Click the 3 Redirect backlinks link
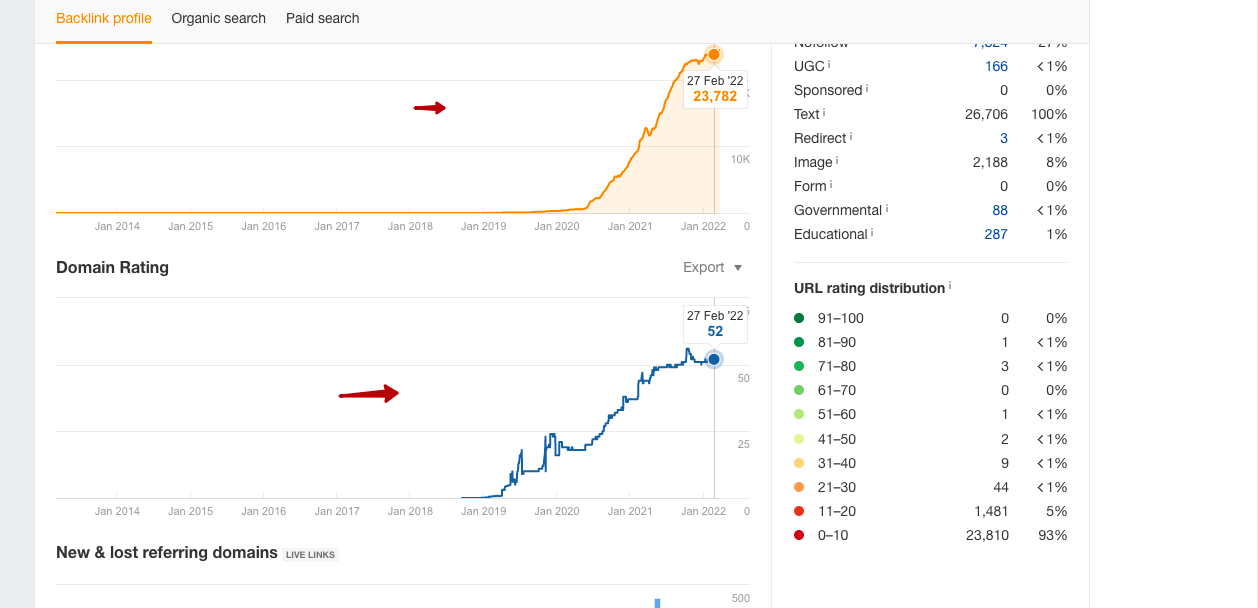Screen dimensions: 1258x608 coord(1004,138)
